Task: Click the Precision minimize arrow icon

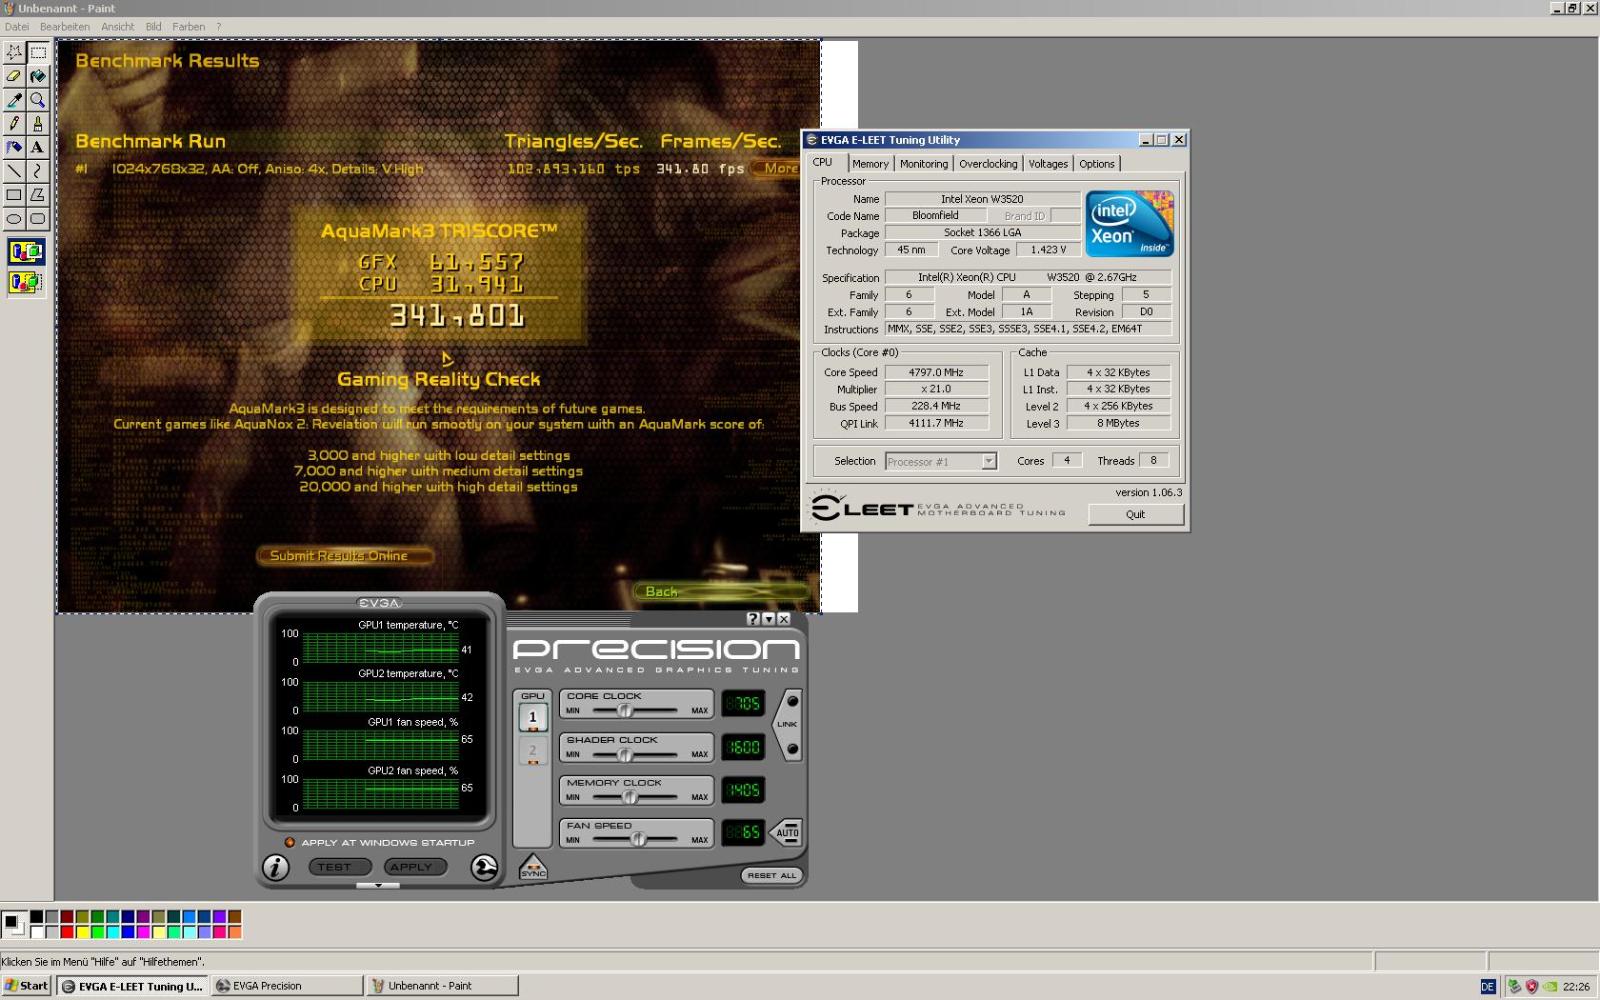Action: pos(768,619)
